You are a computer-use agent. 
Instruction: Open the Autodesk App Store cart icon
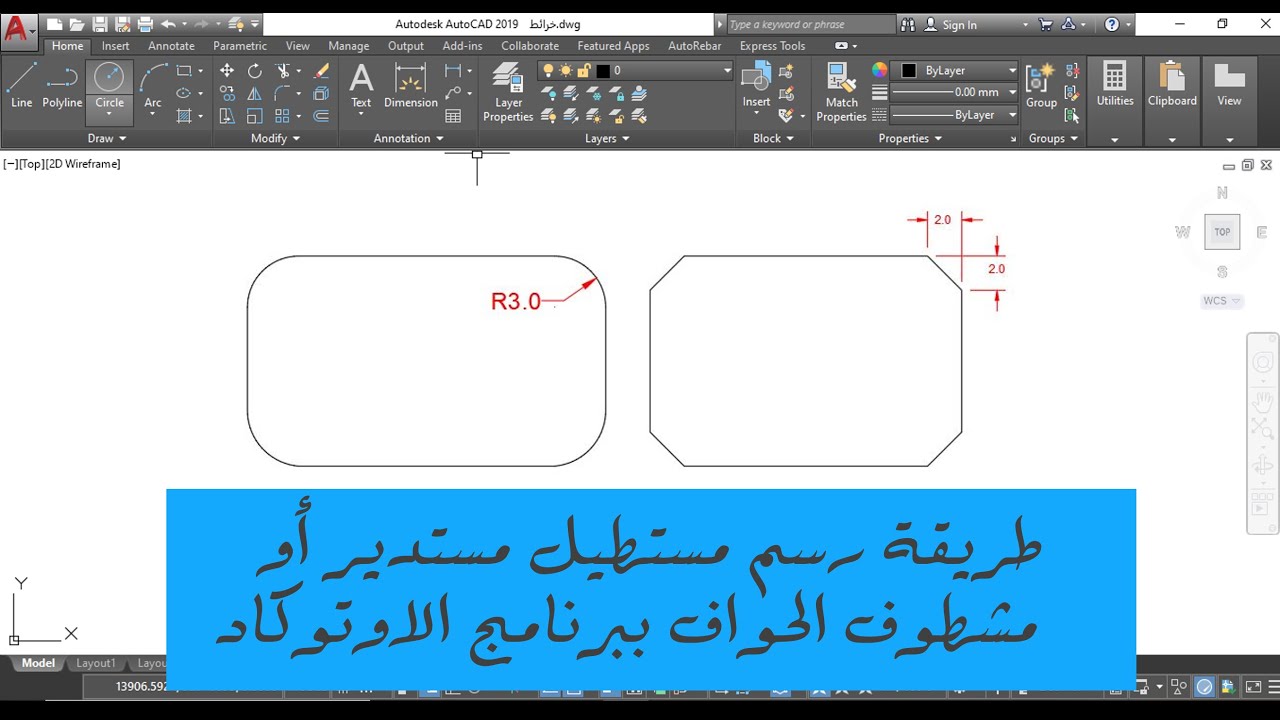point(1045,24)
